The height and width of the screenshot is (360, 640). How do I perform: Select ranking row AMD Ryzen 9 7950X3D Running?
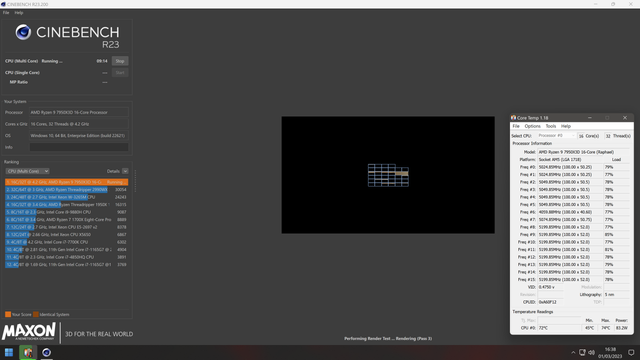[67, 182]
